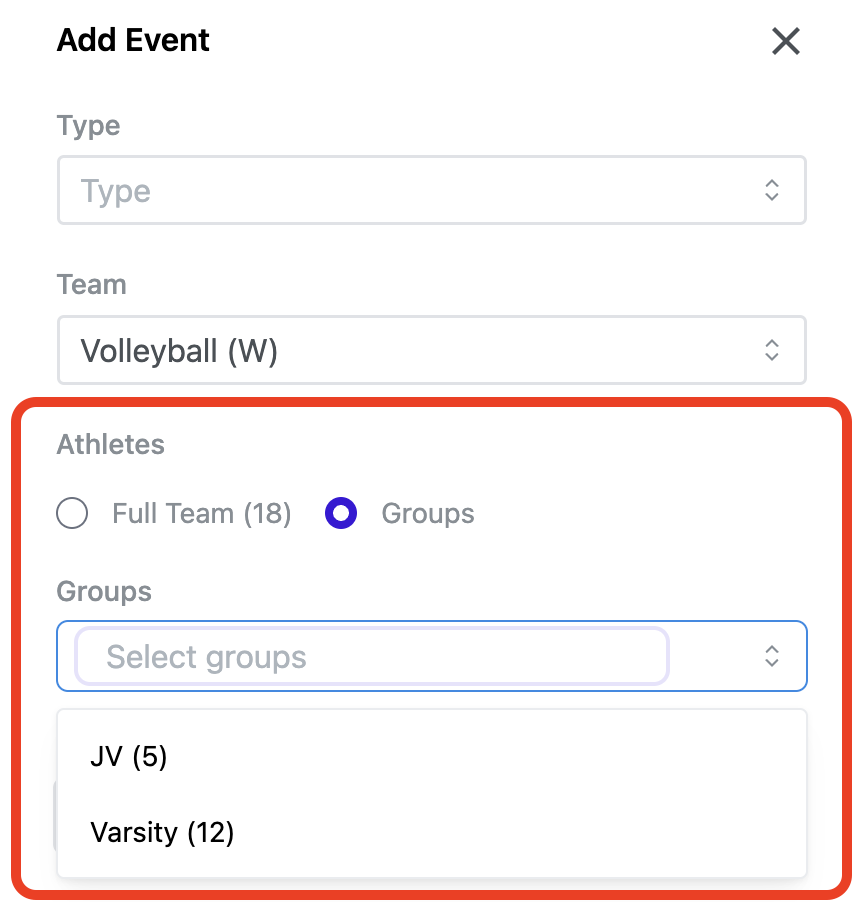This screenshot has height=902, width=862.
Task: Select the Full Team radio button
Action: pyautogui.click(x=73, y=514)
